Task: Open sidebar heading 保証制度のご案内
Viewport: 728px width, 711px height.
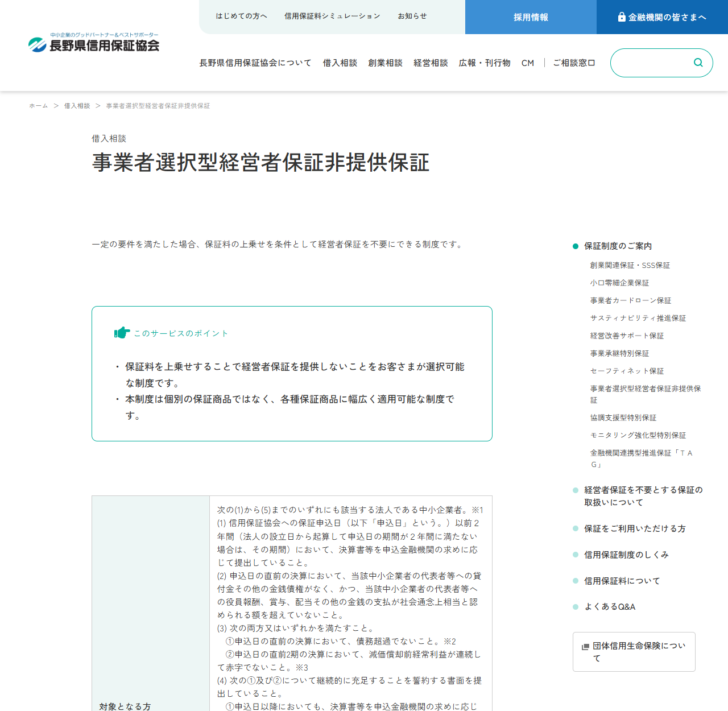Action: pyautogui.click(x=618, y=246)
